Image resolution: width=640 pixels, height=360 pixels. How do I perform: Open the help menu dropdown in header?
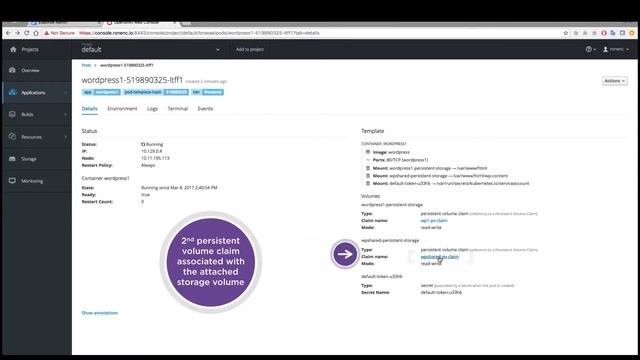tap(591, 49)
